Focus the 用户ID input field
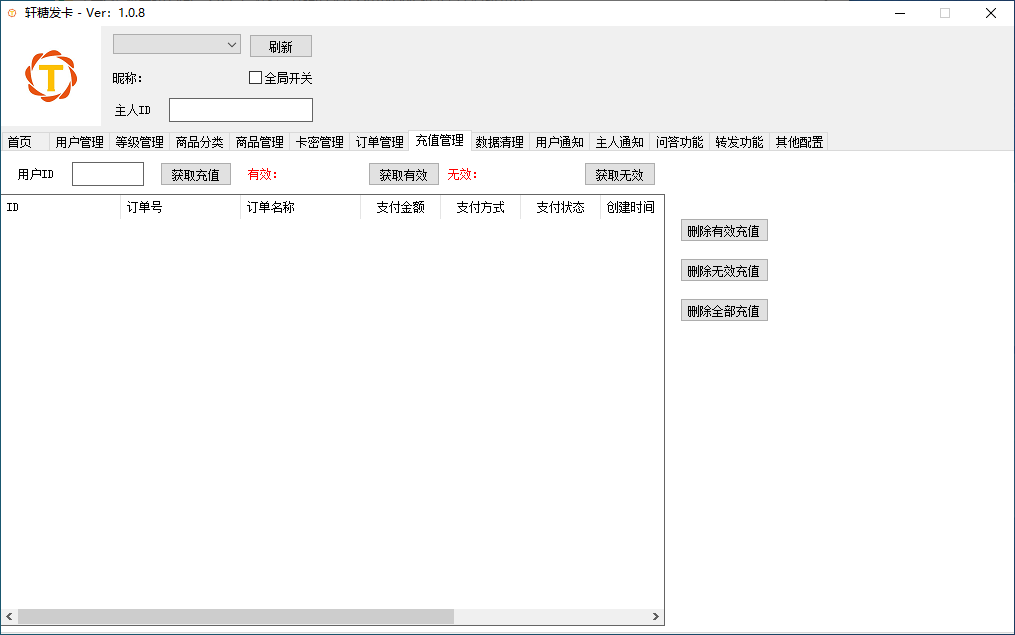This screenshot has width=1015, height=635. (108, 174)
